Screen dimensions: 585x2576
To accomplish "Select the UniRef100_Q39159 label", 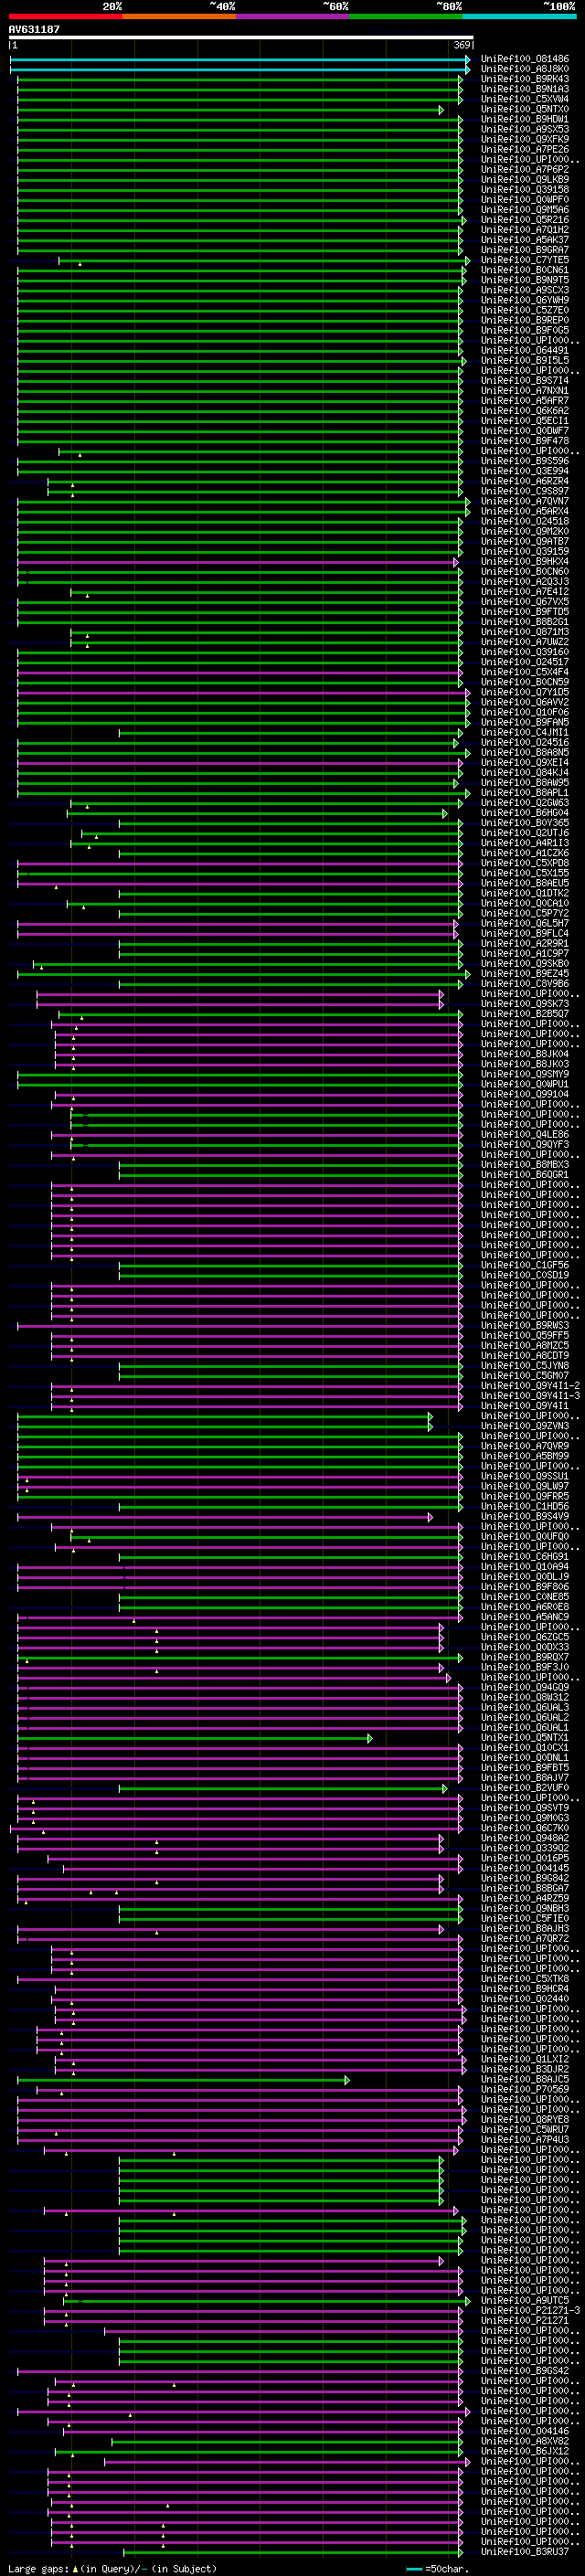I will 525,551.
